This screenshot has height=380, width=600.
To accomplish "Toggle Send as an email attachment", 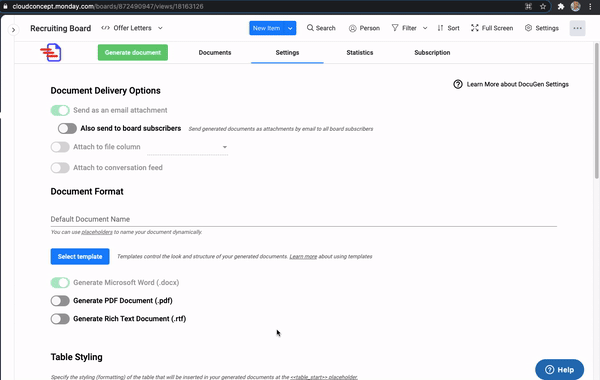I will (x=60, y=110).
